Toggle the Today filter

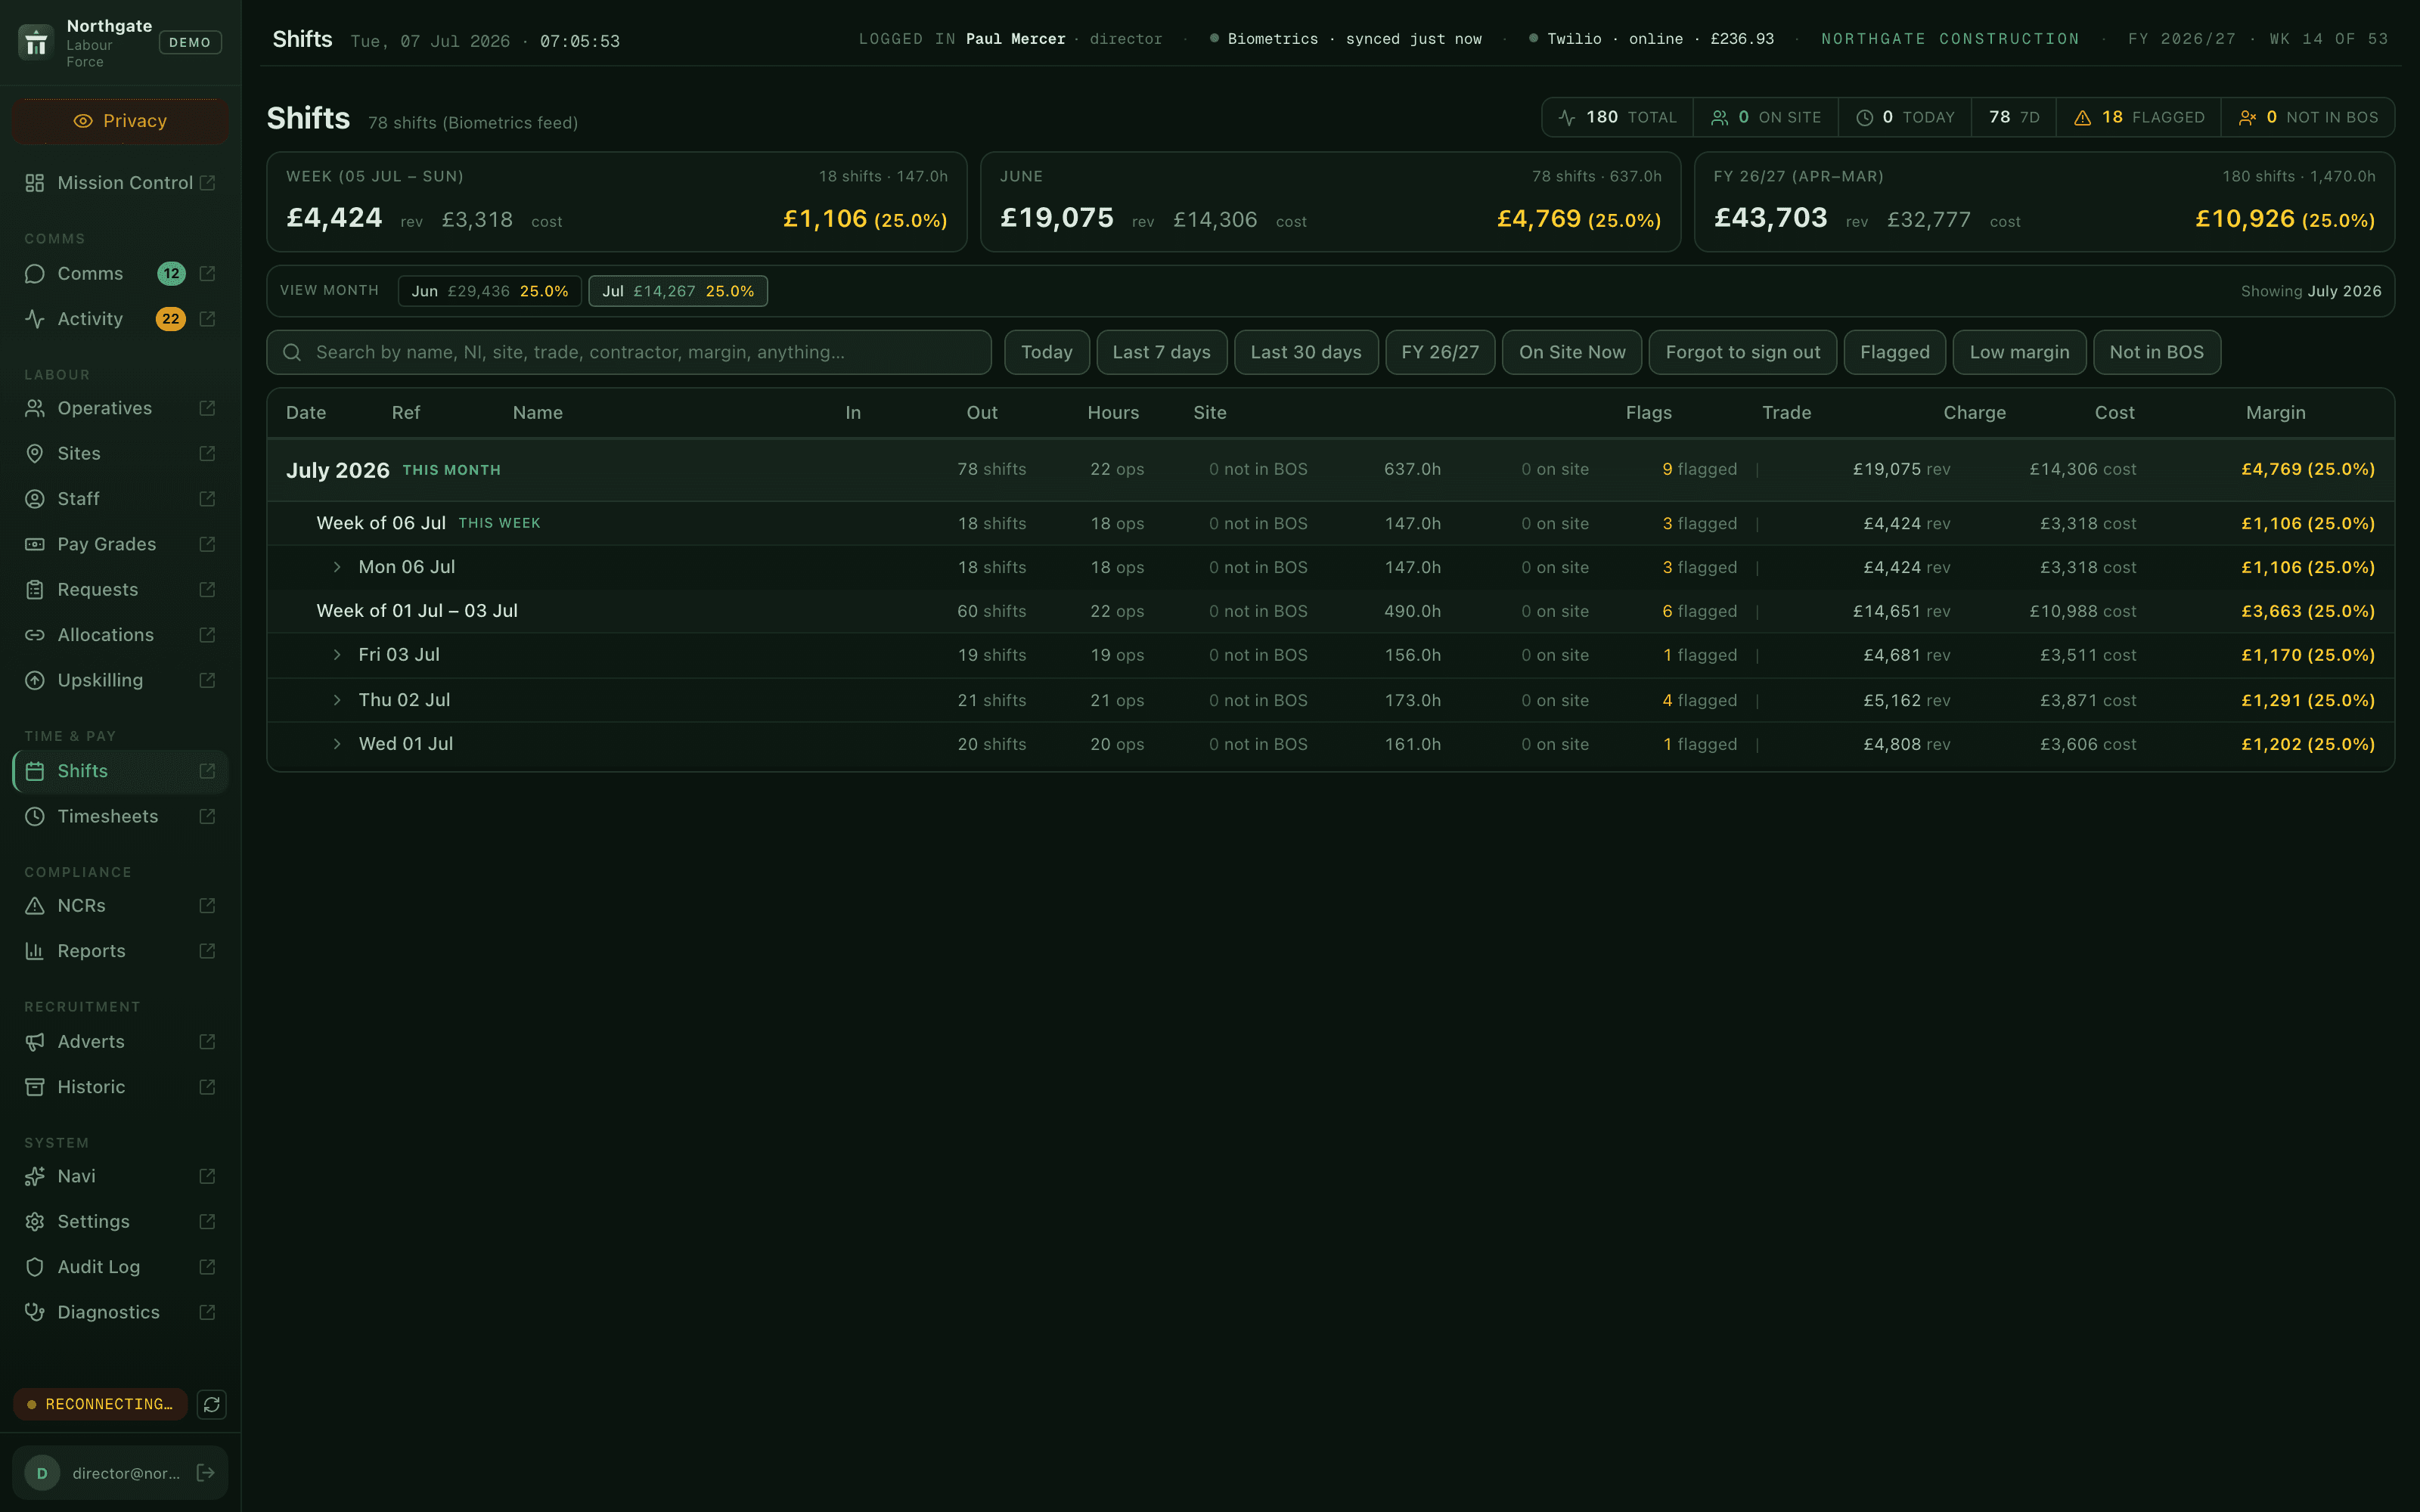pos(1046,353)
